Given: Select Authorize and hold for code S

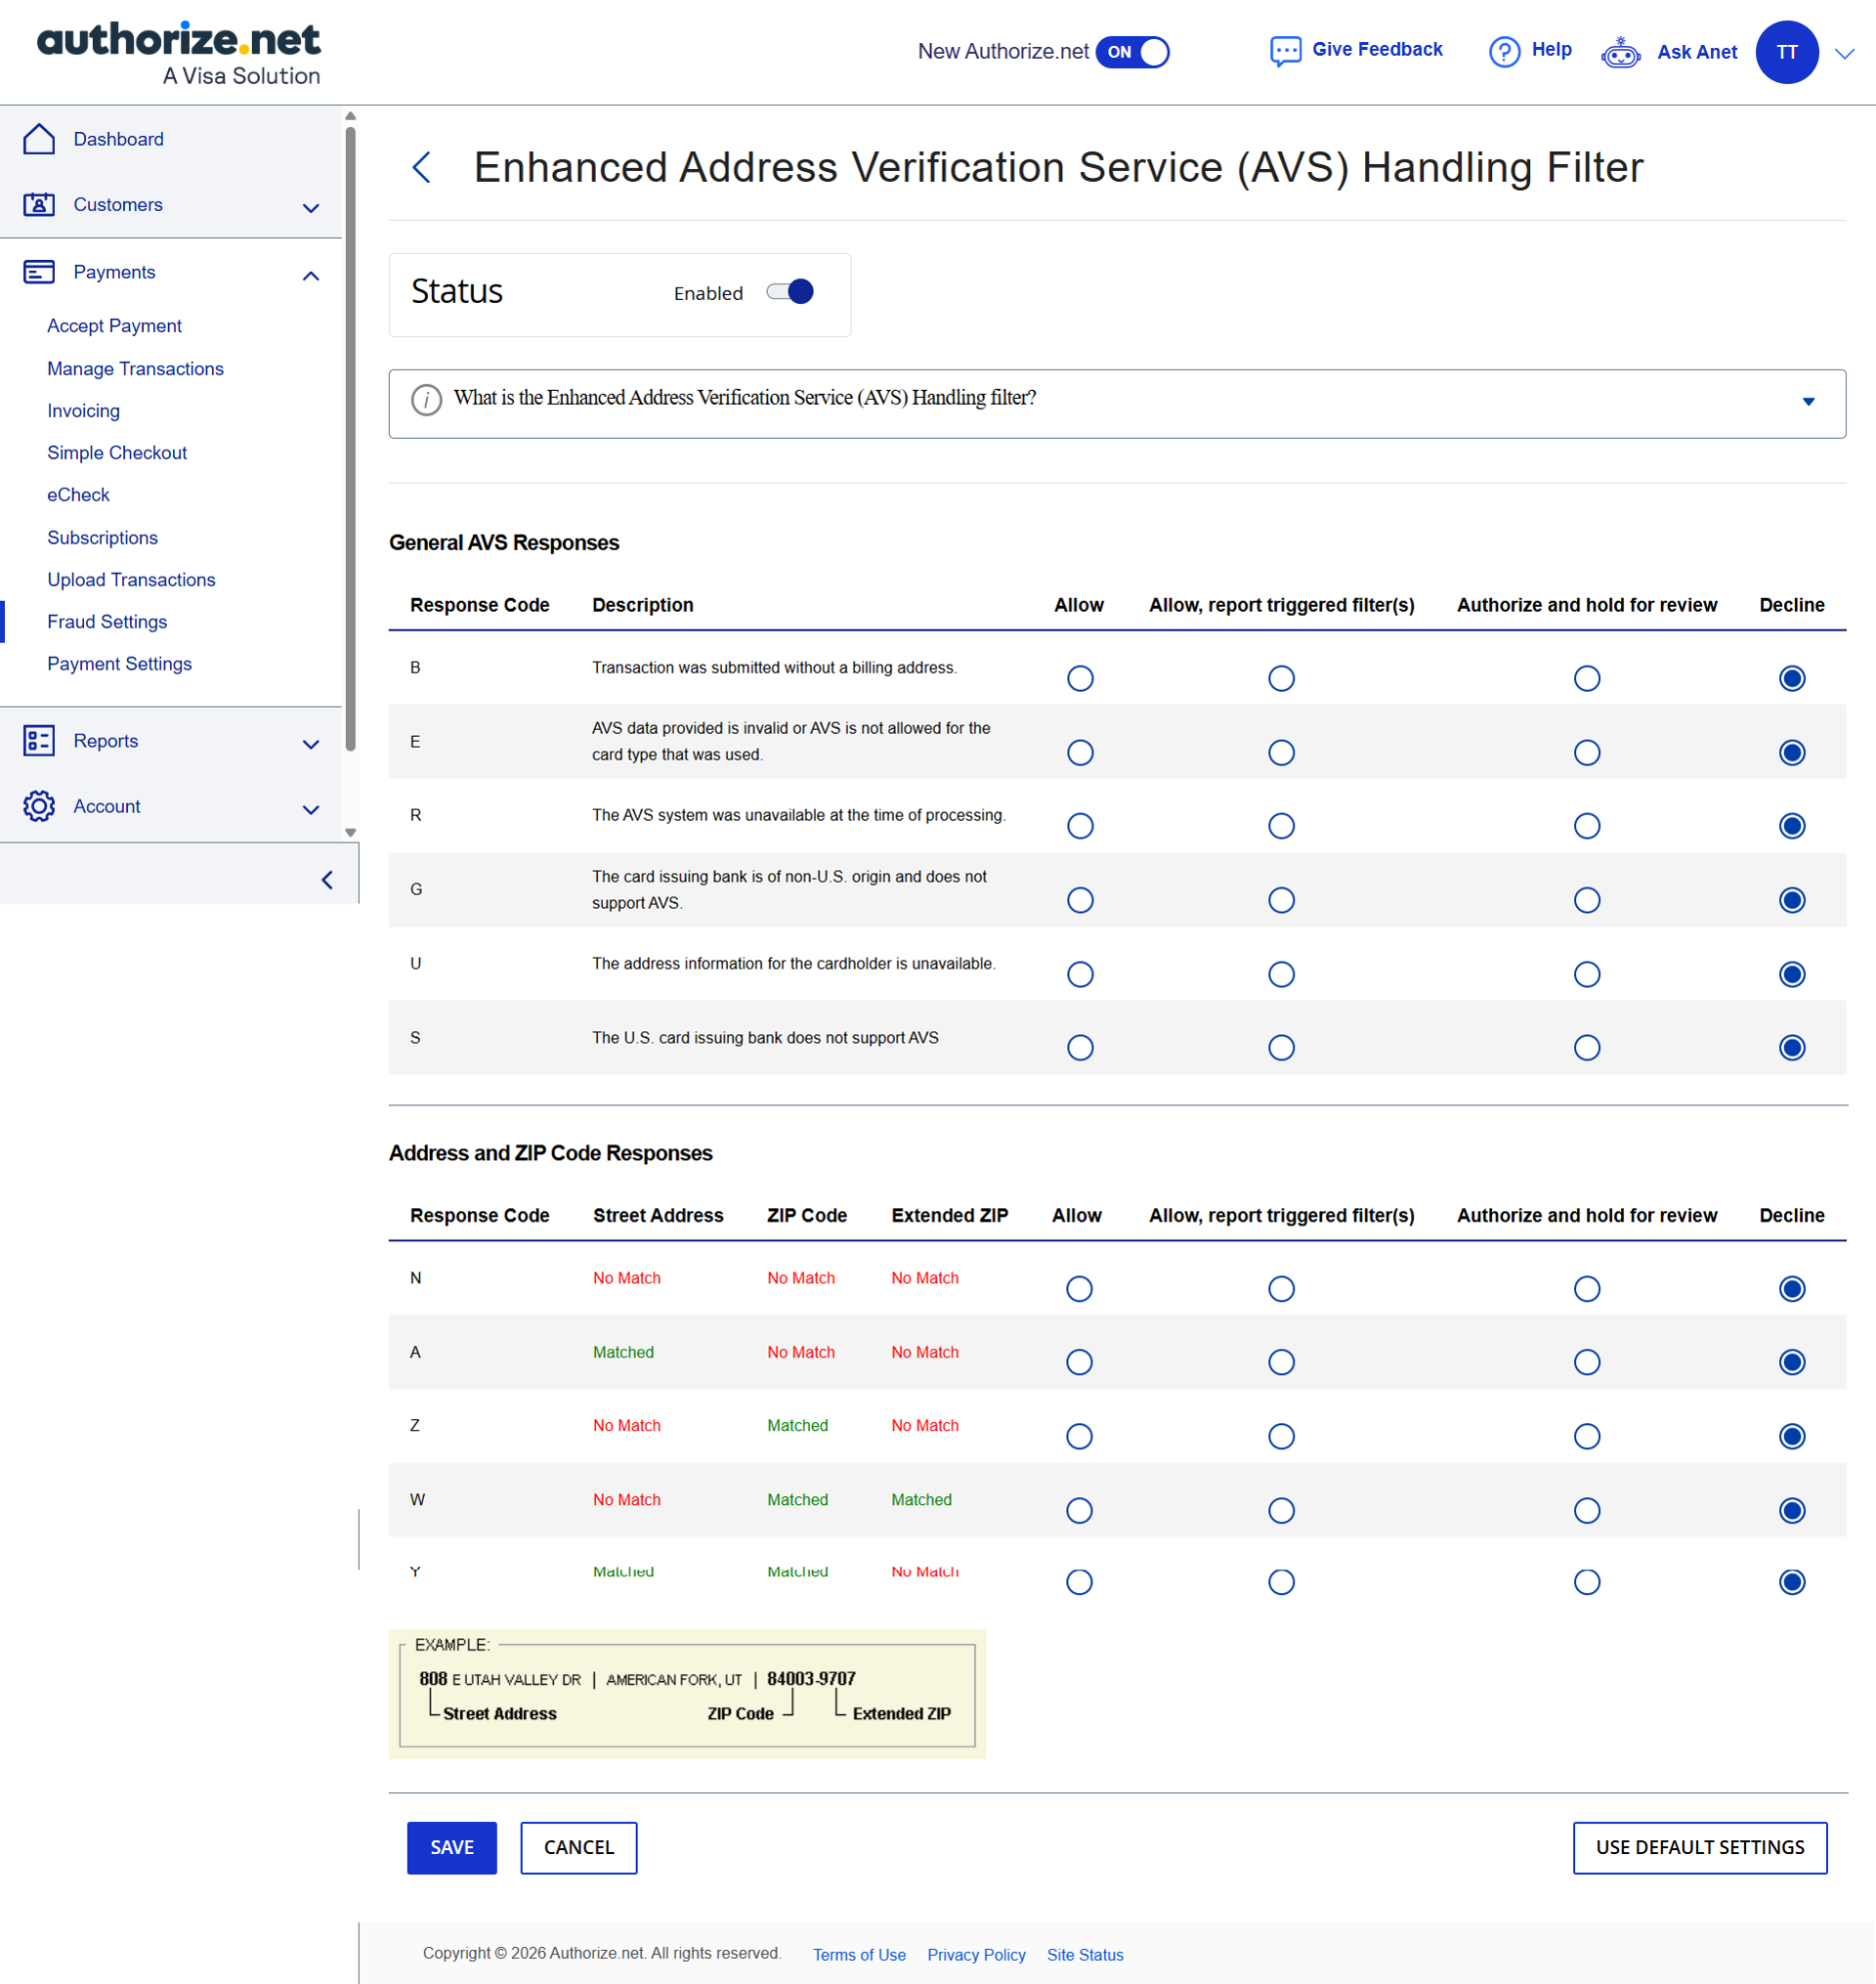Looking at the screenshot, I should [1587, 1048].
